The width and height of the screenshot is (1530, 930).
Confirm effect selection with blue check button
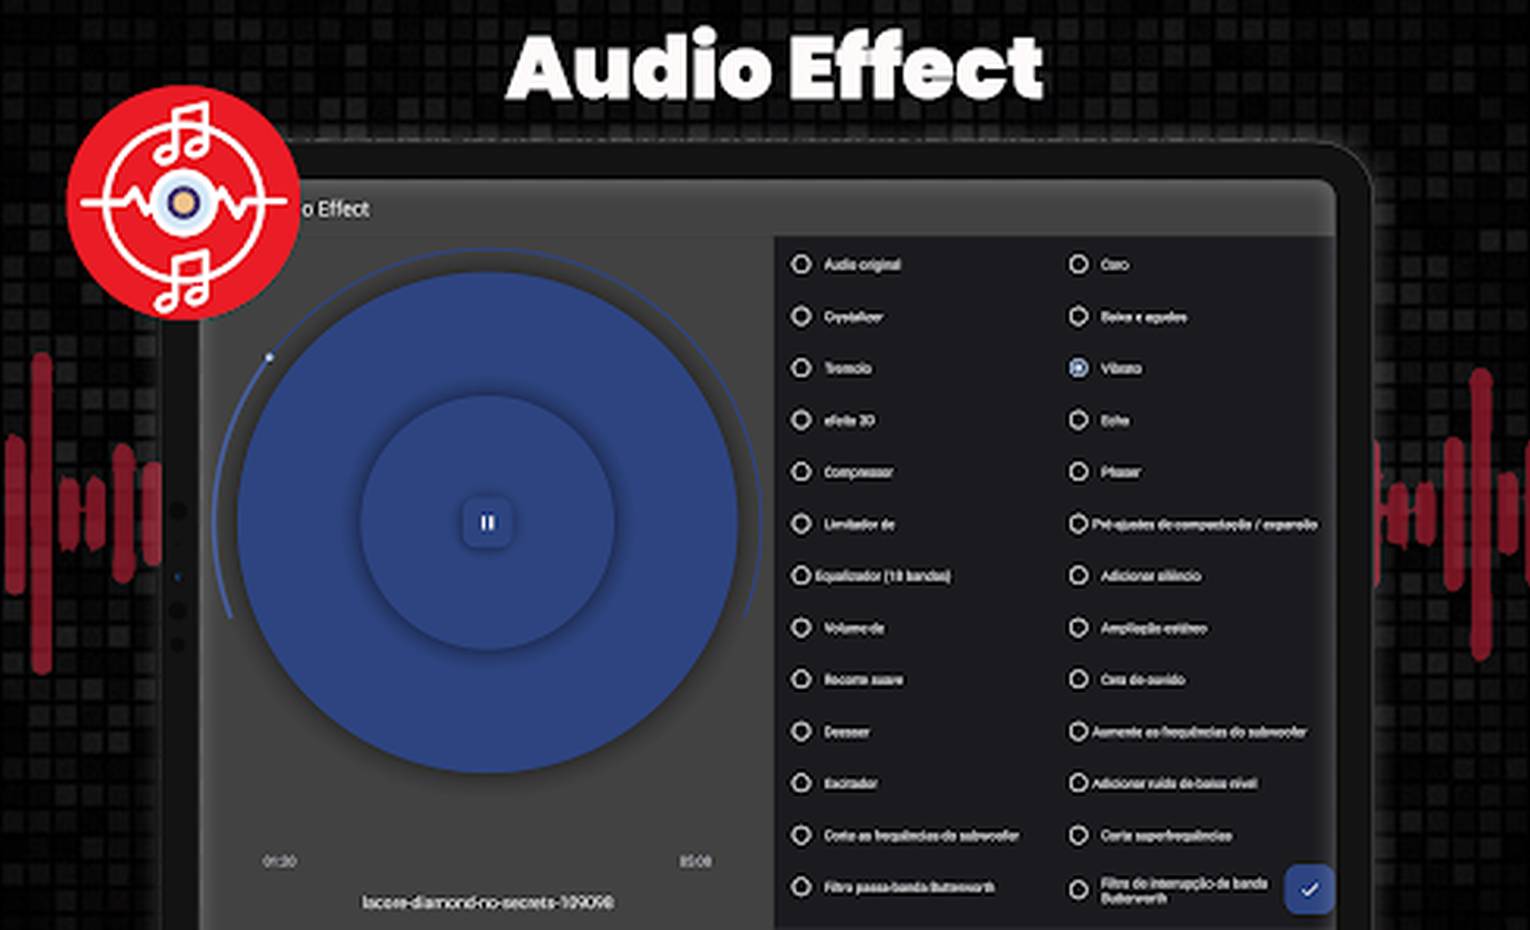[1310, 887]
